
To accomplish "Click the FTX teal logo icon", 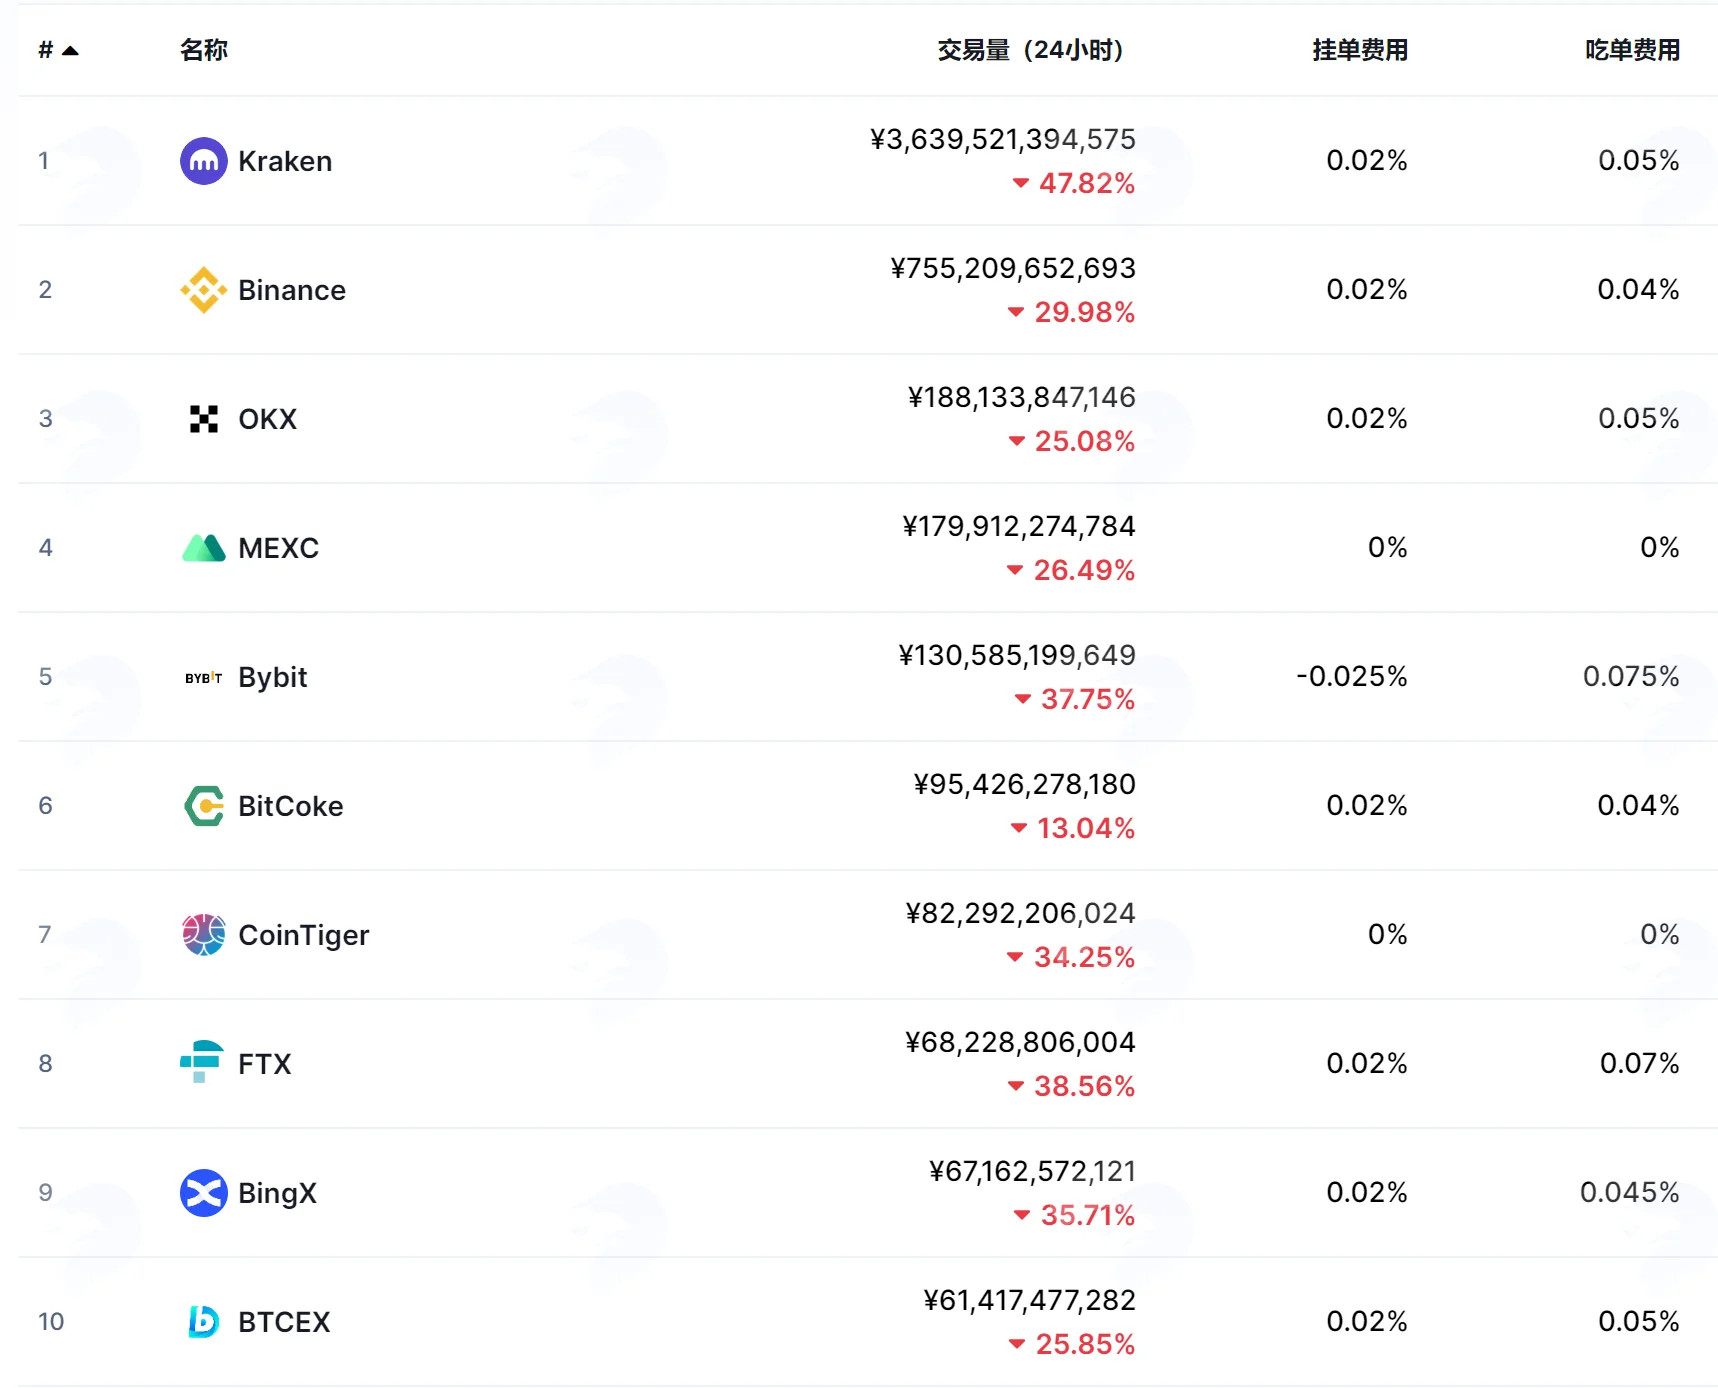I will click(x=201, y=1062).
